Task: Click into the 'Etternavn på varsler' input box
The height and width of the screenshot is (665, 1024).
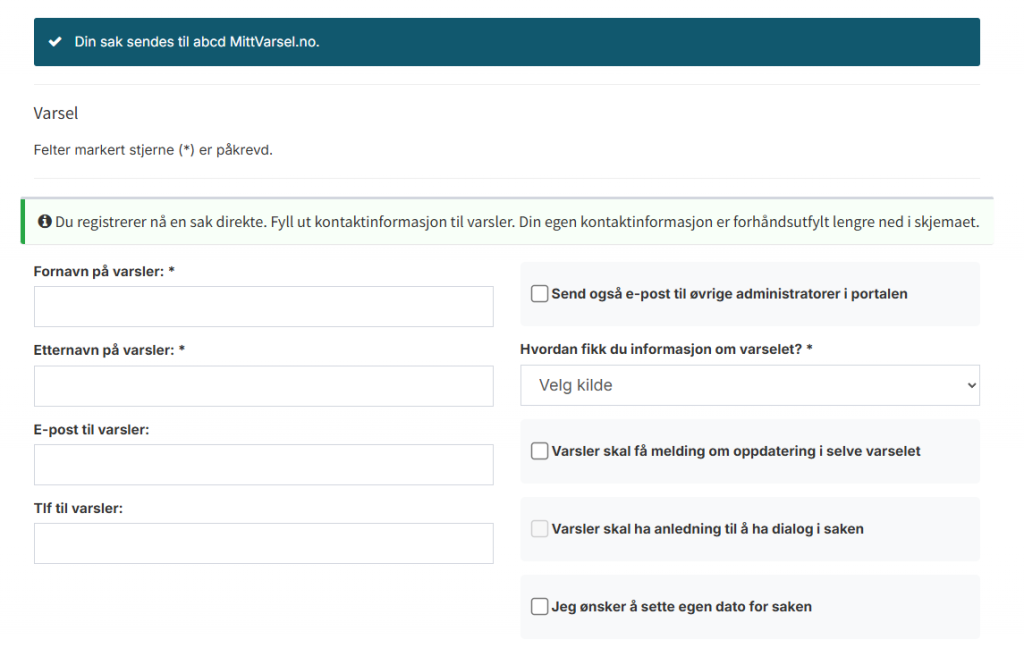Action: 263,386
